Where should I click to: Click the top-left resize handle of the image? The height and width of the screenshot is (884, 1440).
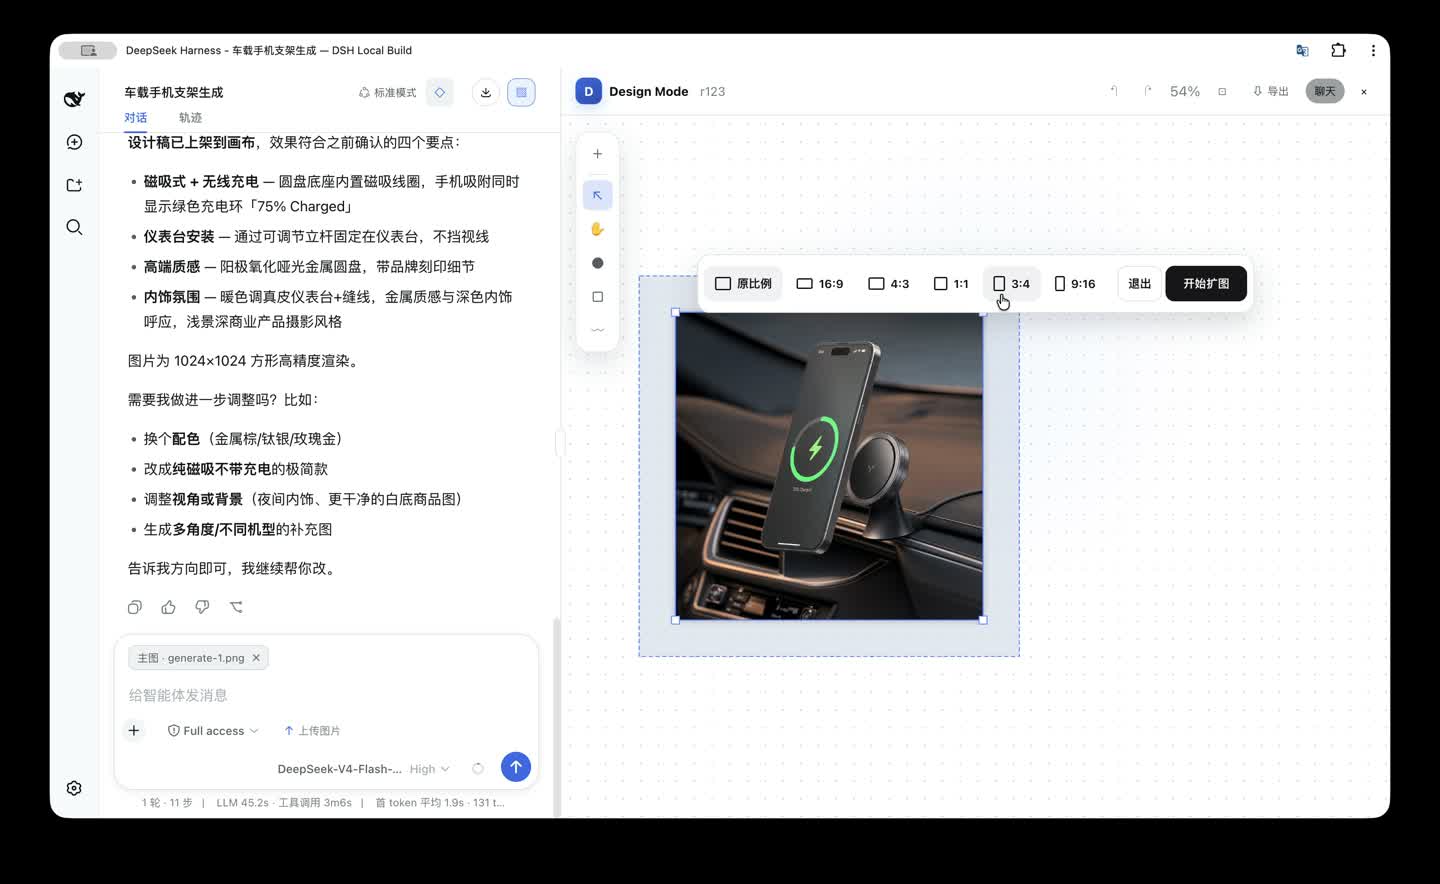click(x=676, y=313)
